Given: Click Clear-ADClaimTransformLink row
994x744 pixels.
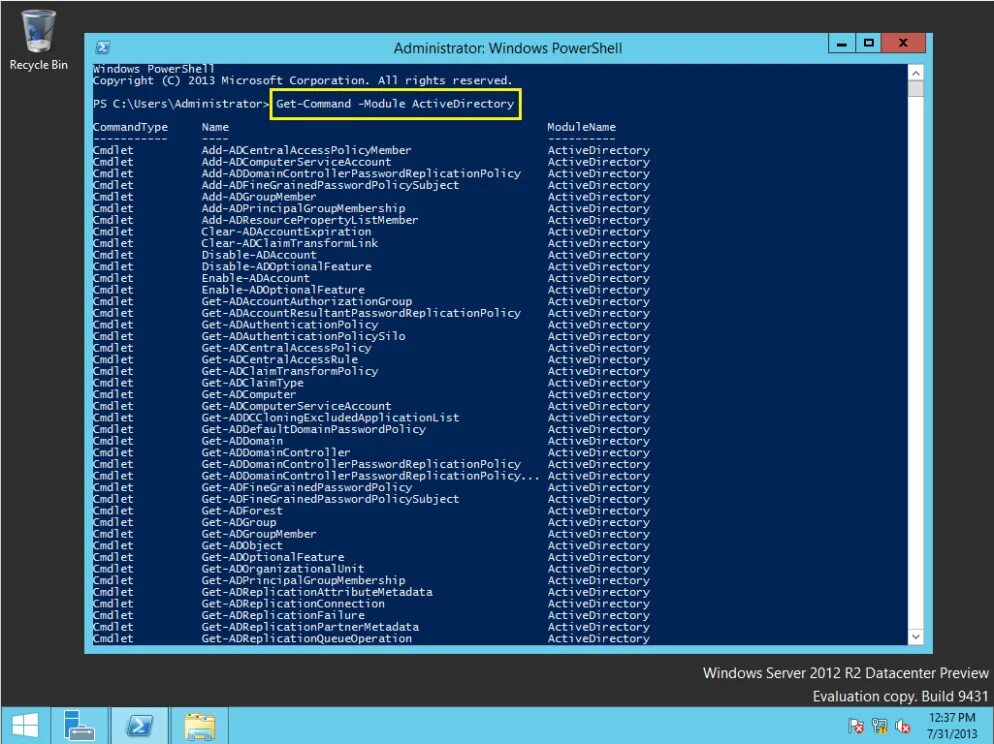Looking at the screenshot, I should click(371, 243).
